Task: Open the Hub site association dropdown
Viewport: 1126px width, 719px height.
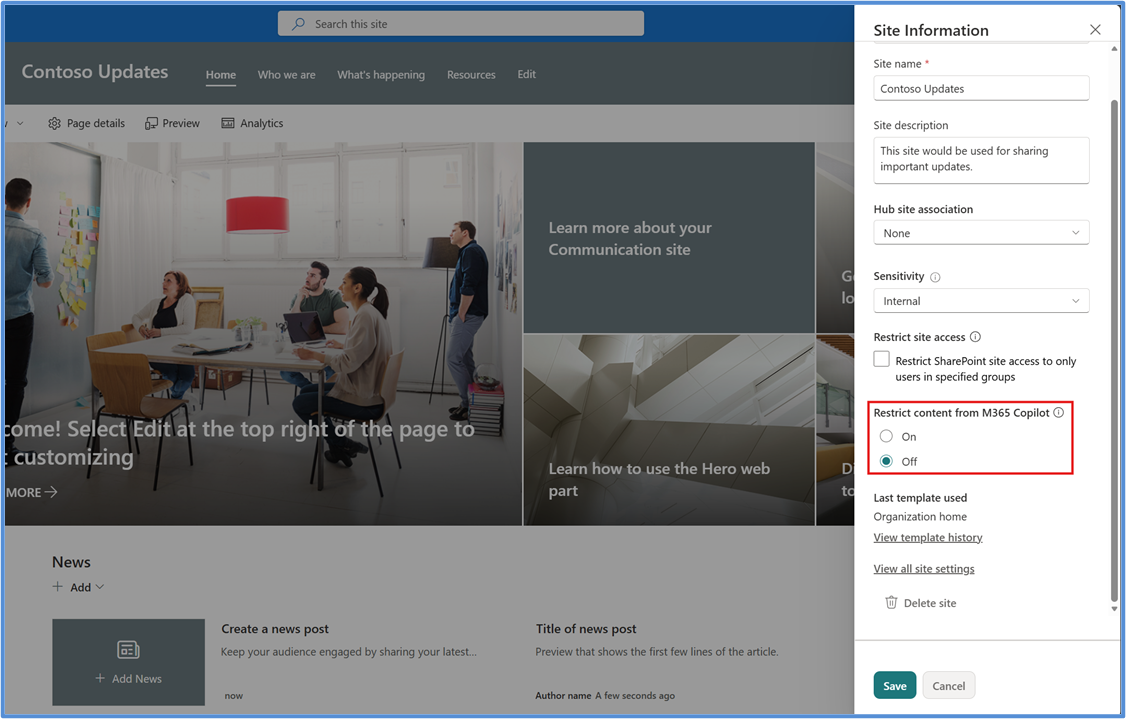Action: click(x=981, y=232)
